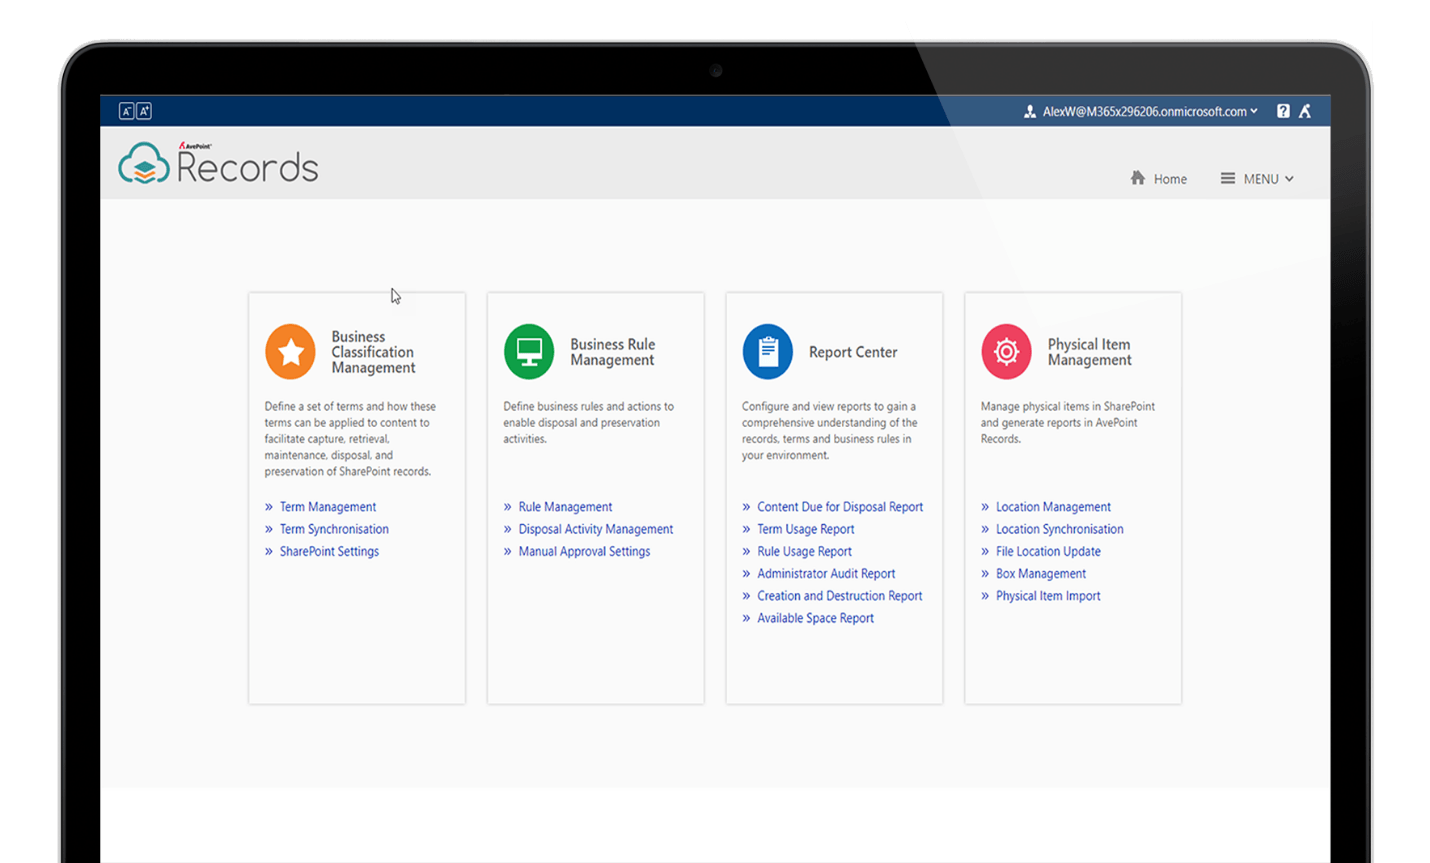Open Term Synchronisation link
The height and width of the screenshot is (863, 1430).
click(334, 529)
